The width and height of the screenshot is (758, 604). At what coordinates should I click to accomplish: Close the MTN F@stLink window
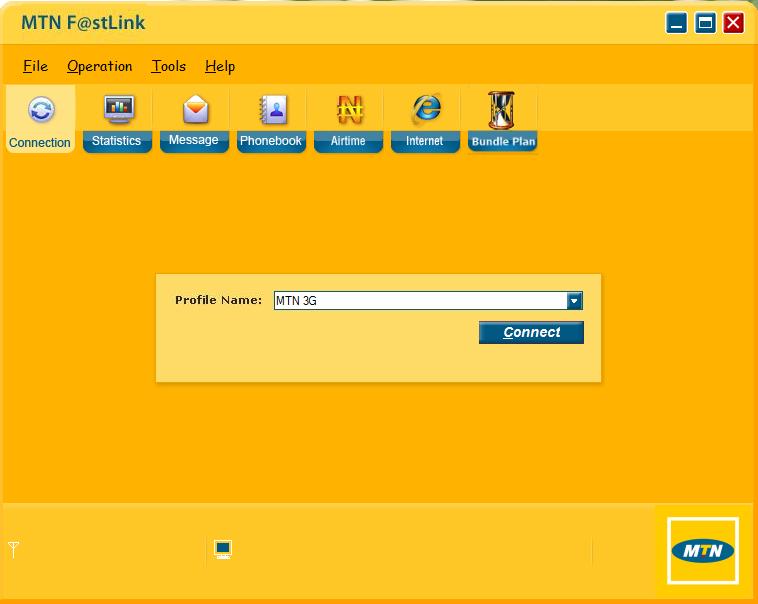pos(733,23)
